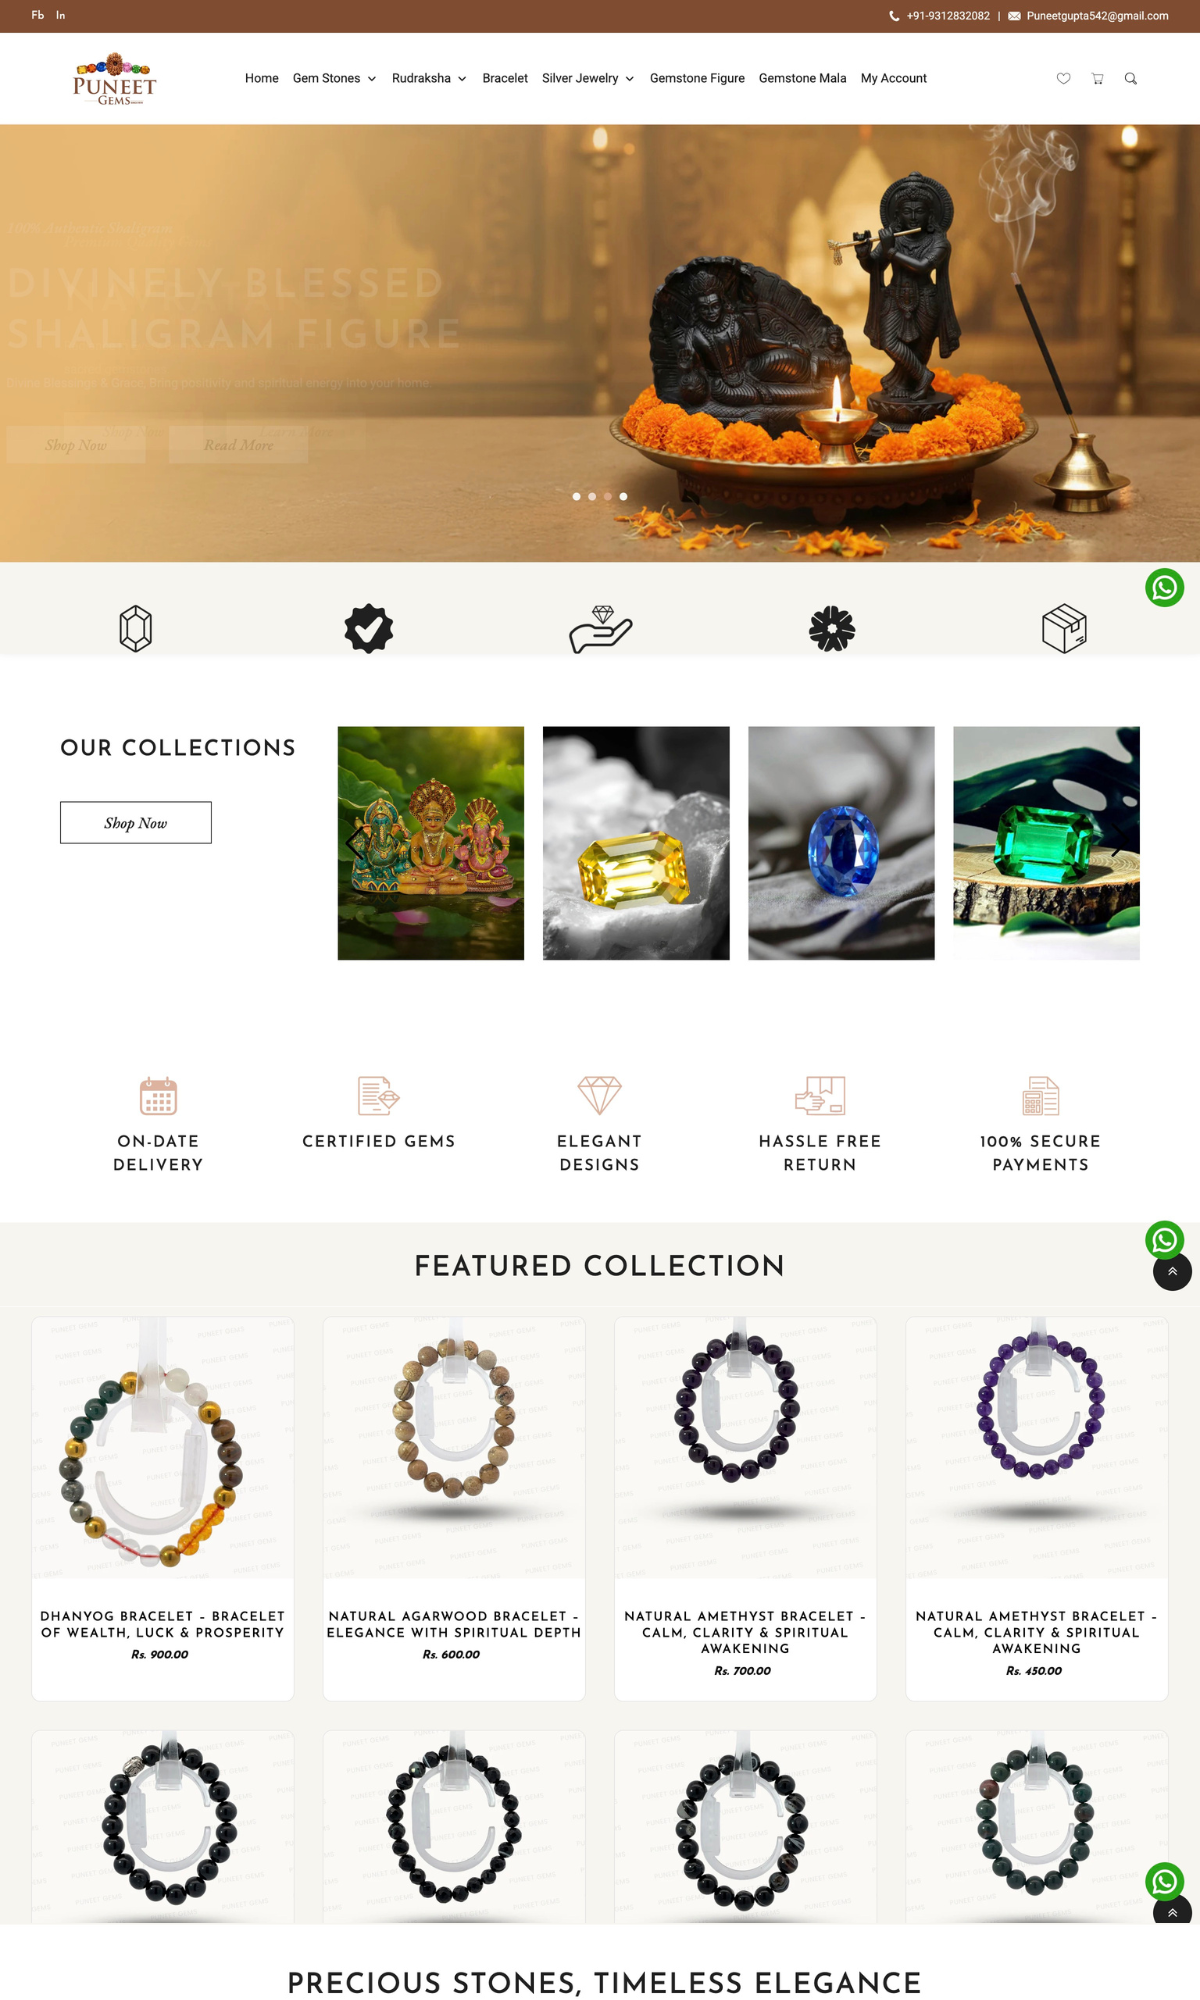Image resolution: width=1200 pixels, height=2000 pixels.
Task: Open the green emerald collection thumbnail
Action: pos(1046,843)
